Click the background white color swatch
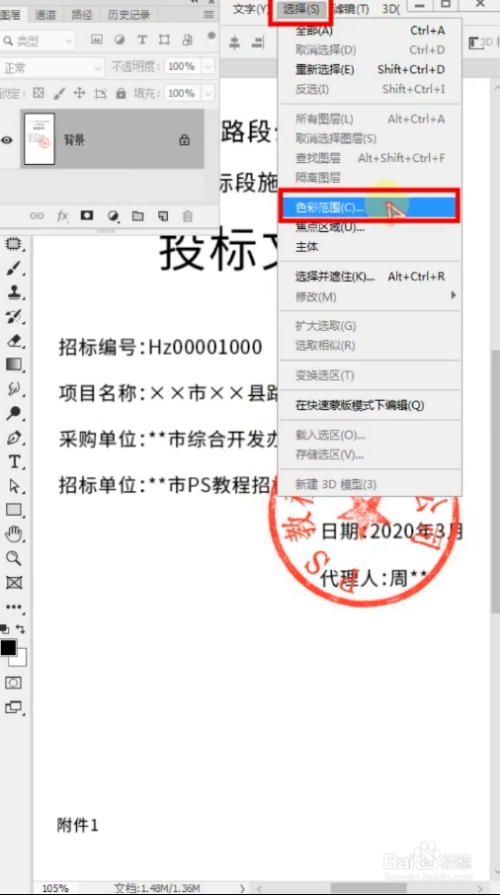 pyautogui.click(x=21, y=659)
